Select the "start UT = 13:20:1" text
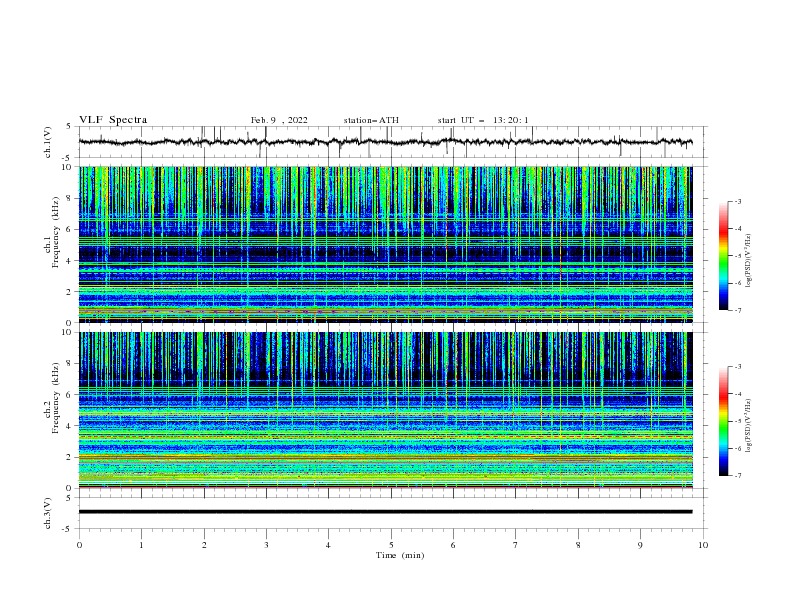 click(483, 120)
